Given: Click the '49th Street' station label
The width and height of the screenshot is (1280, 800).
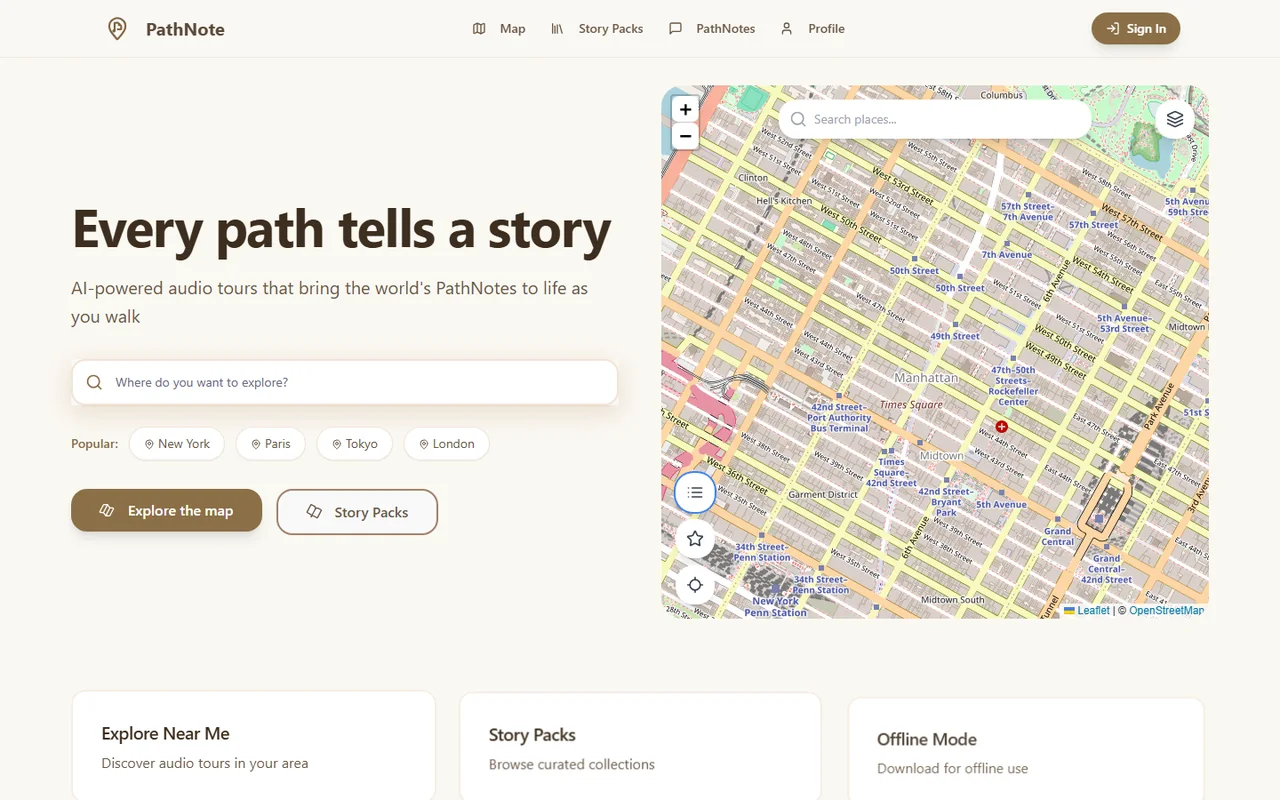Looking at the screenshot, I should pyautogui.click(x=955, y=336).
